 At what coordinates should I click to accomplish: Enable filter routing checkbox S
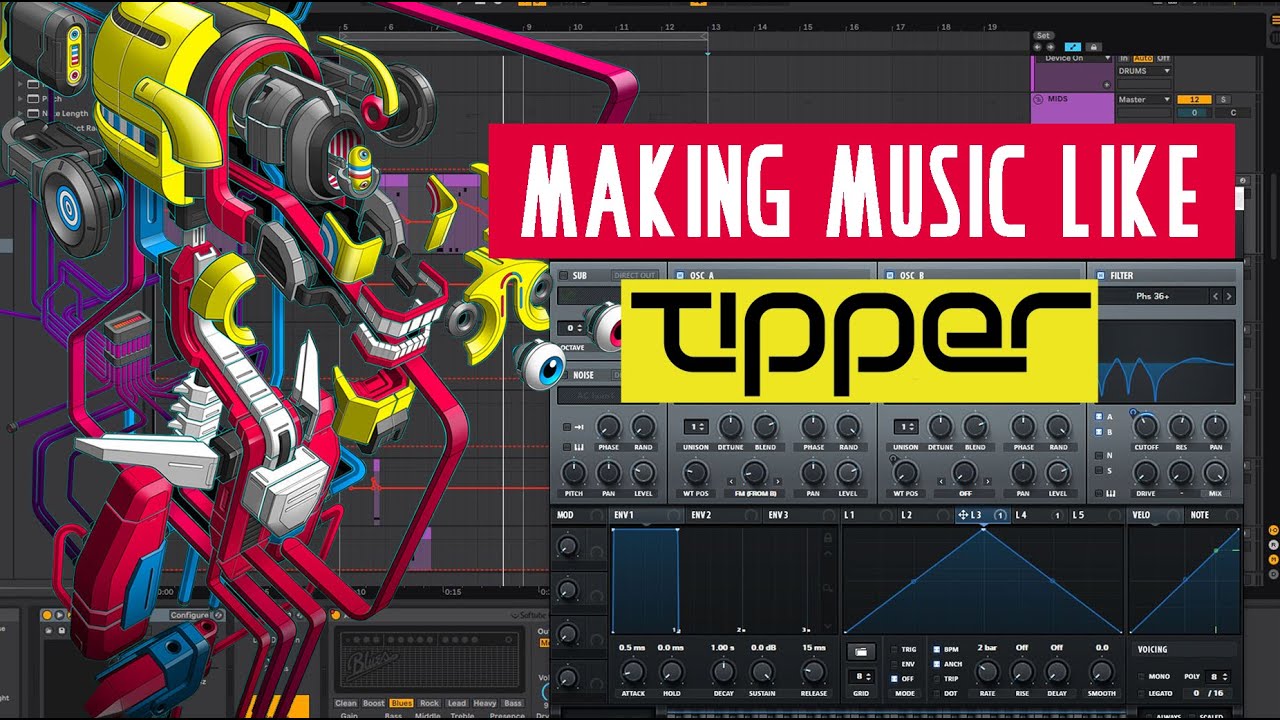click(x=1098, y=470)
